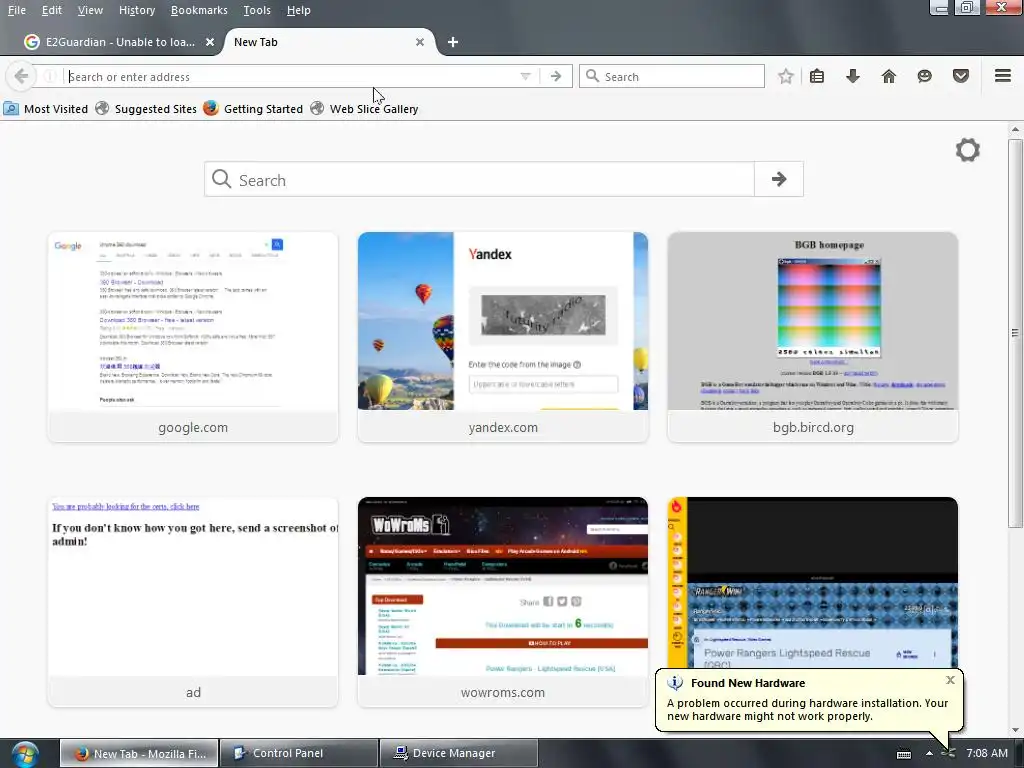Click the Found New Hardware balloon message
Screen dimensions: 1024x768
coord(807,710)
